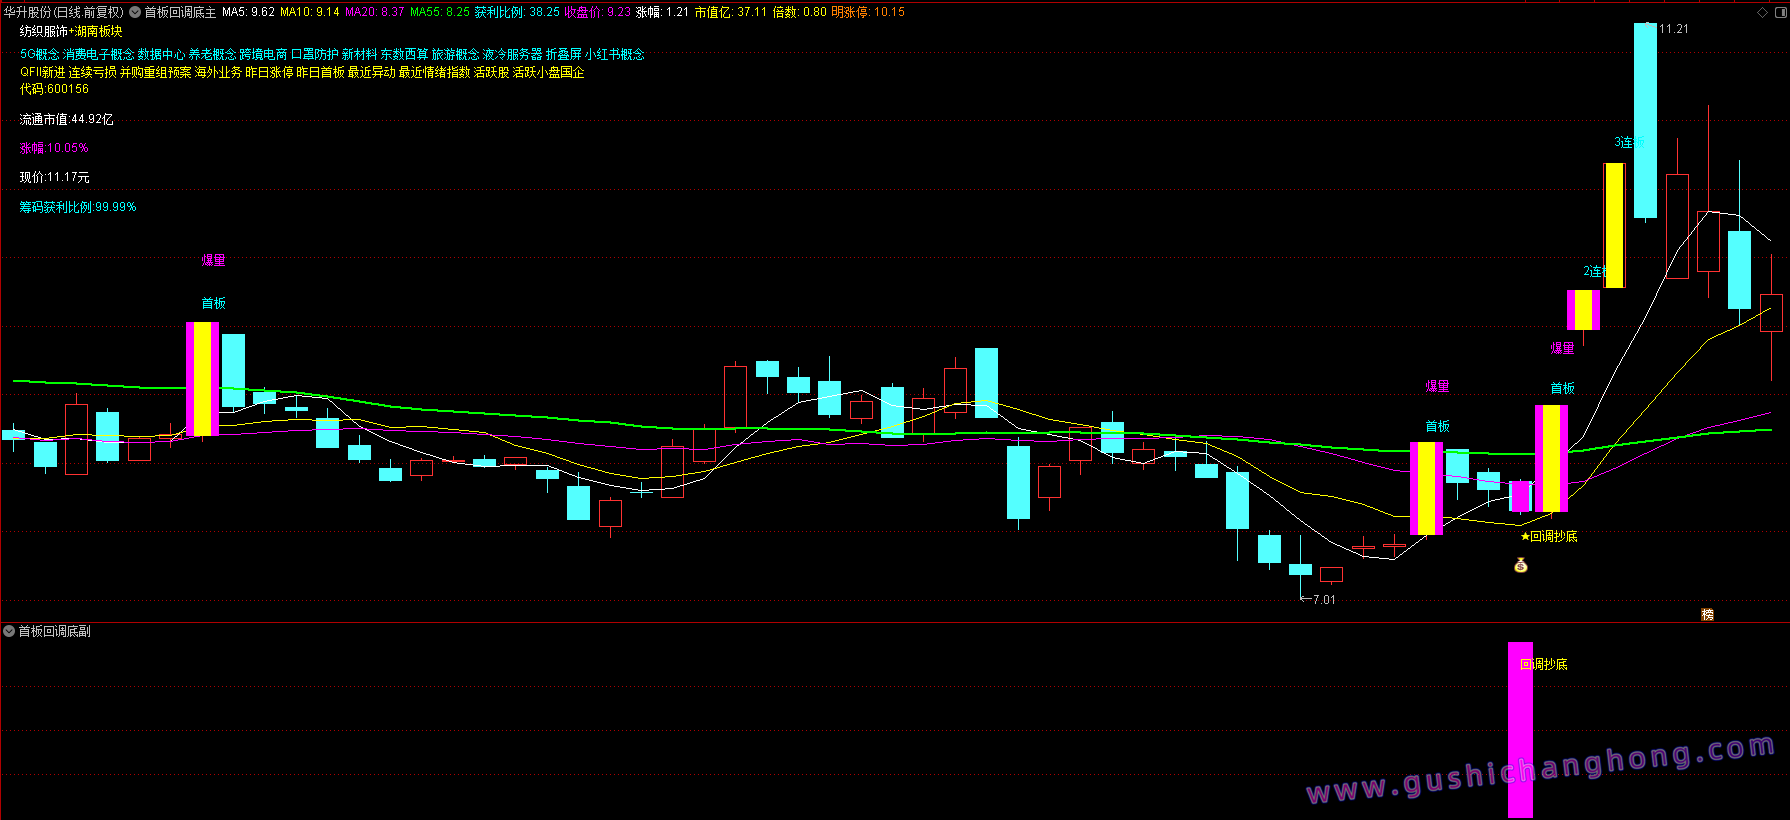The width and height of the screenshot is (1790, 820).
Task: Click the MA5 moving average label
Action: (x=248, y=12)
